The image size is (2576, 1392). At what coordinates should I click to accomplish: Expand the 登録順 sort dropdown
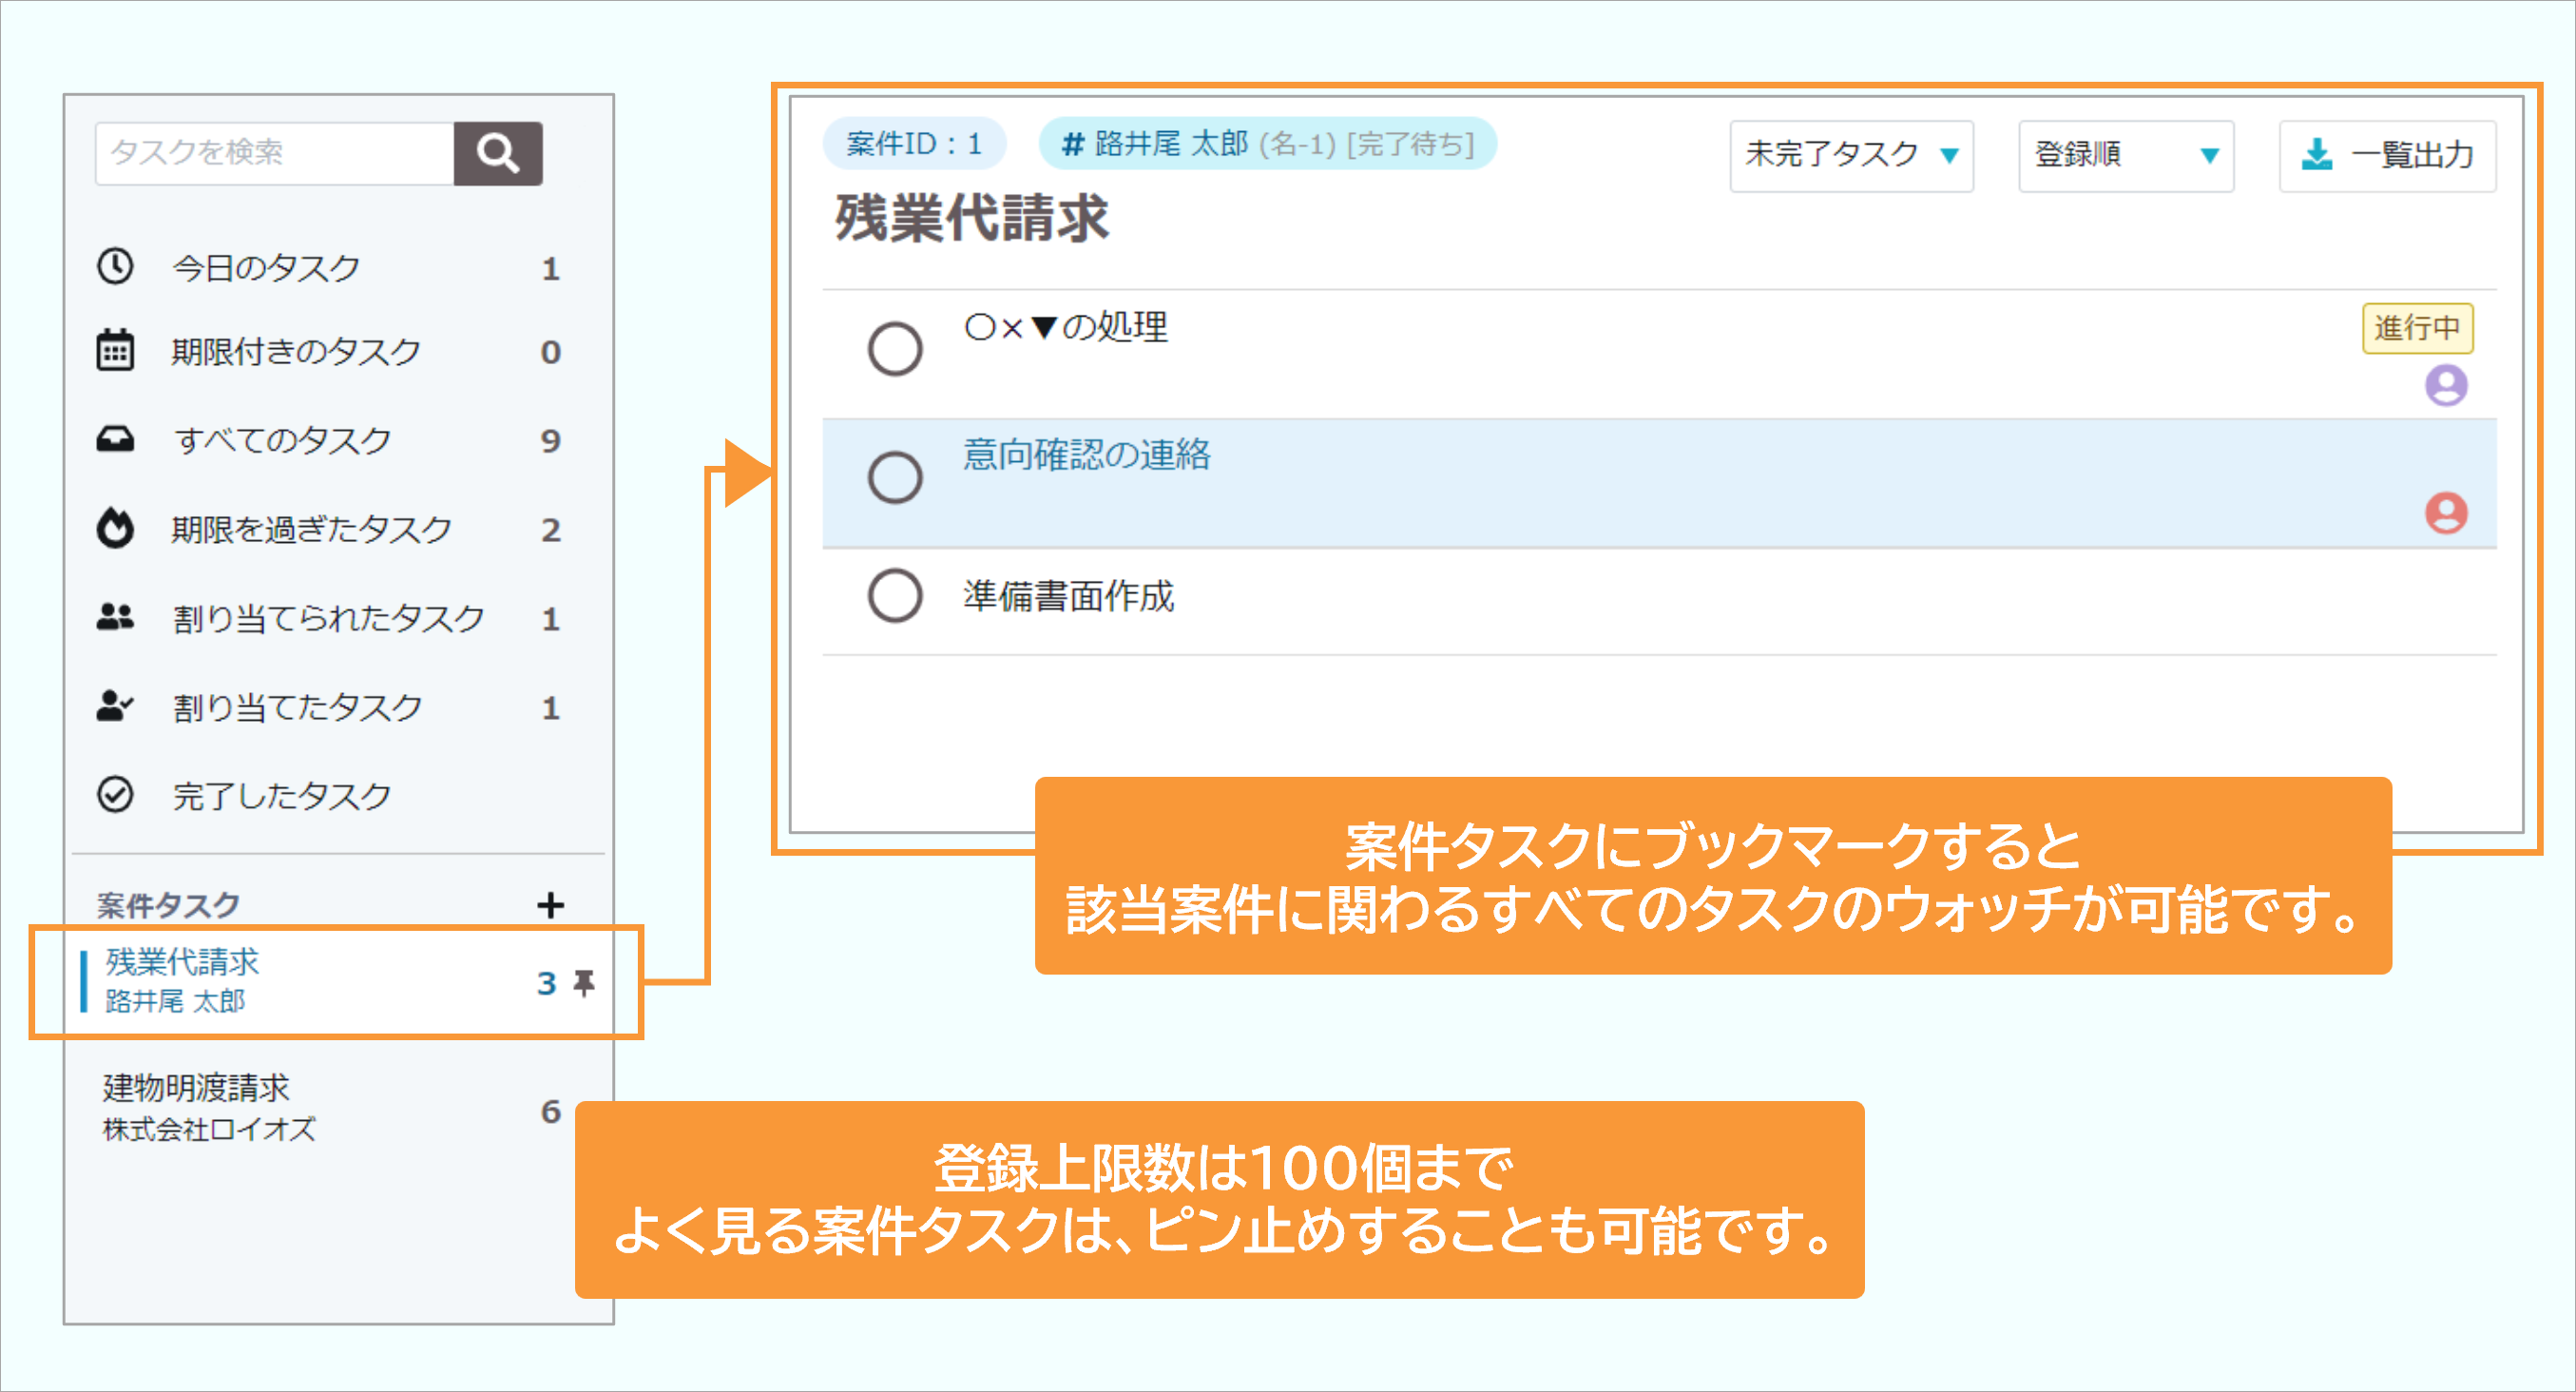point(2126,155)
